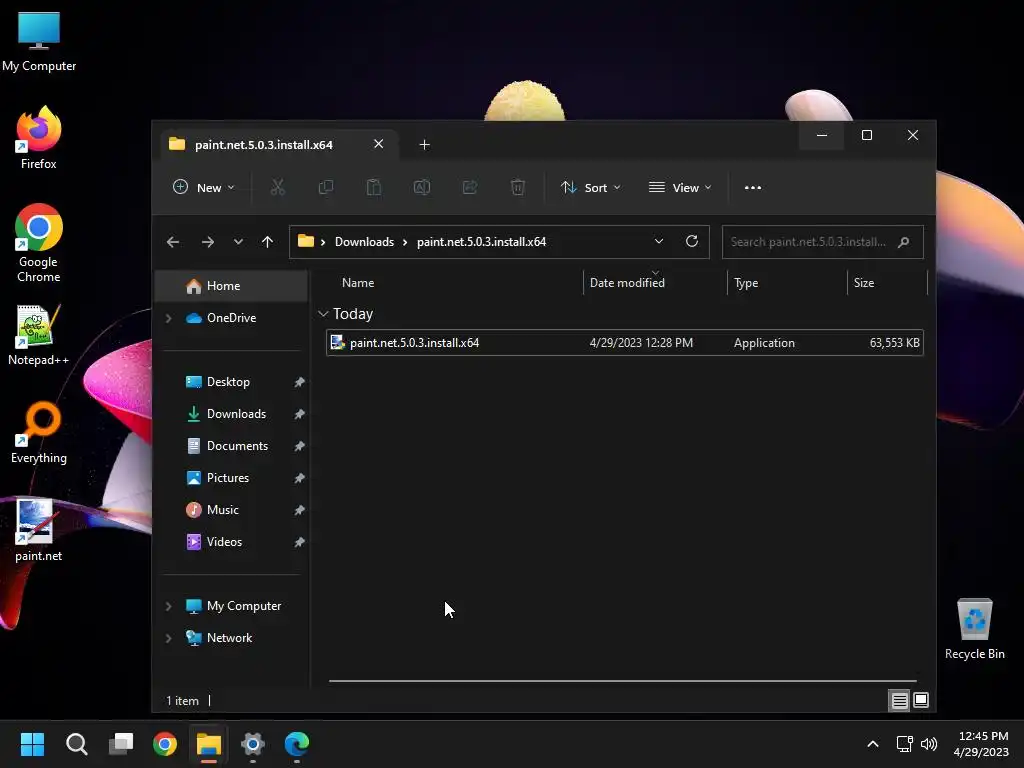
Task: Open the View layout dropdown
Action: 680,188
